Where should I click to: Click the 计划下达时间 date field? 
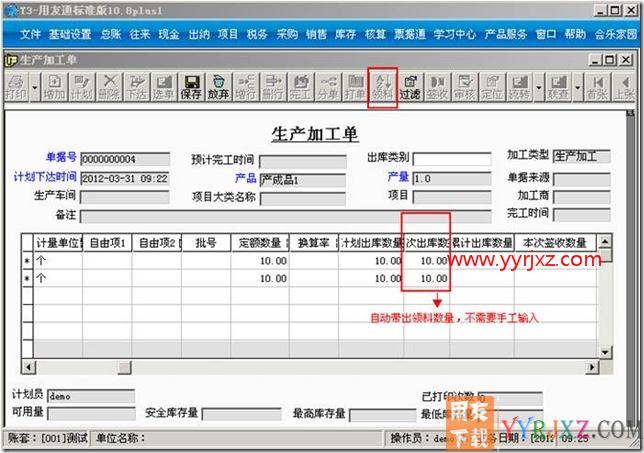[125, 178]
